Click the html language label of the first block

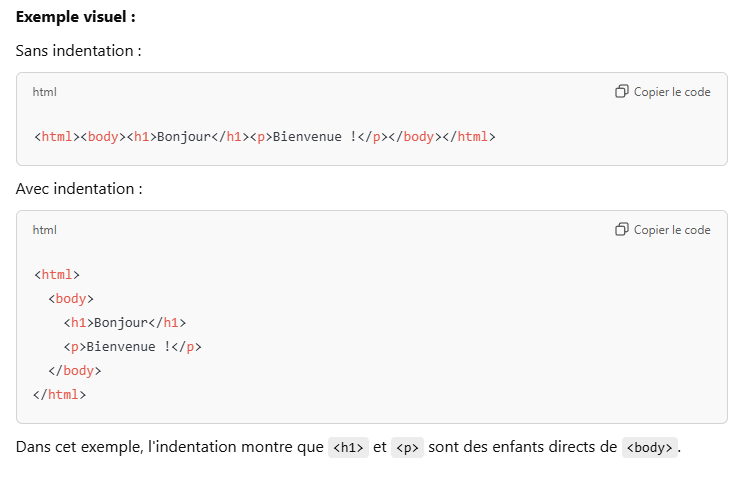(45, 92)
